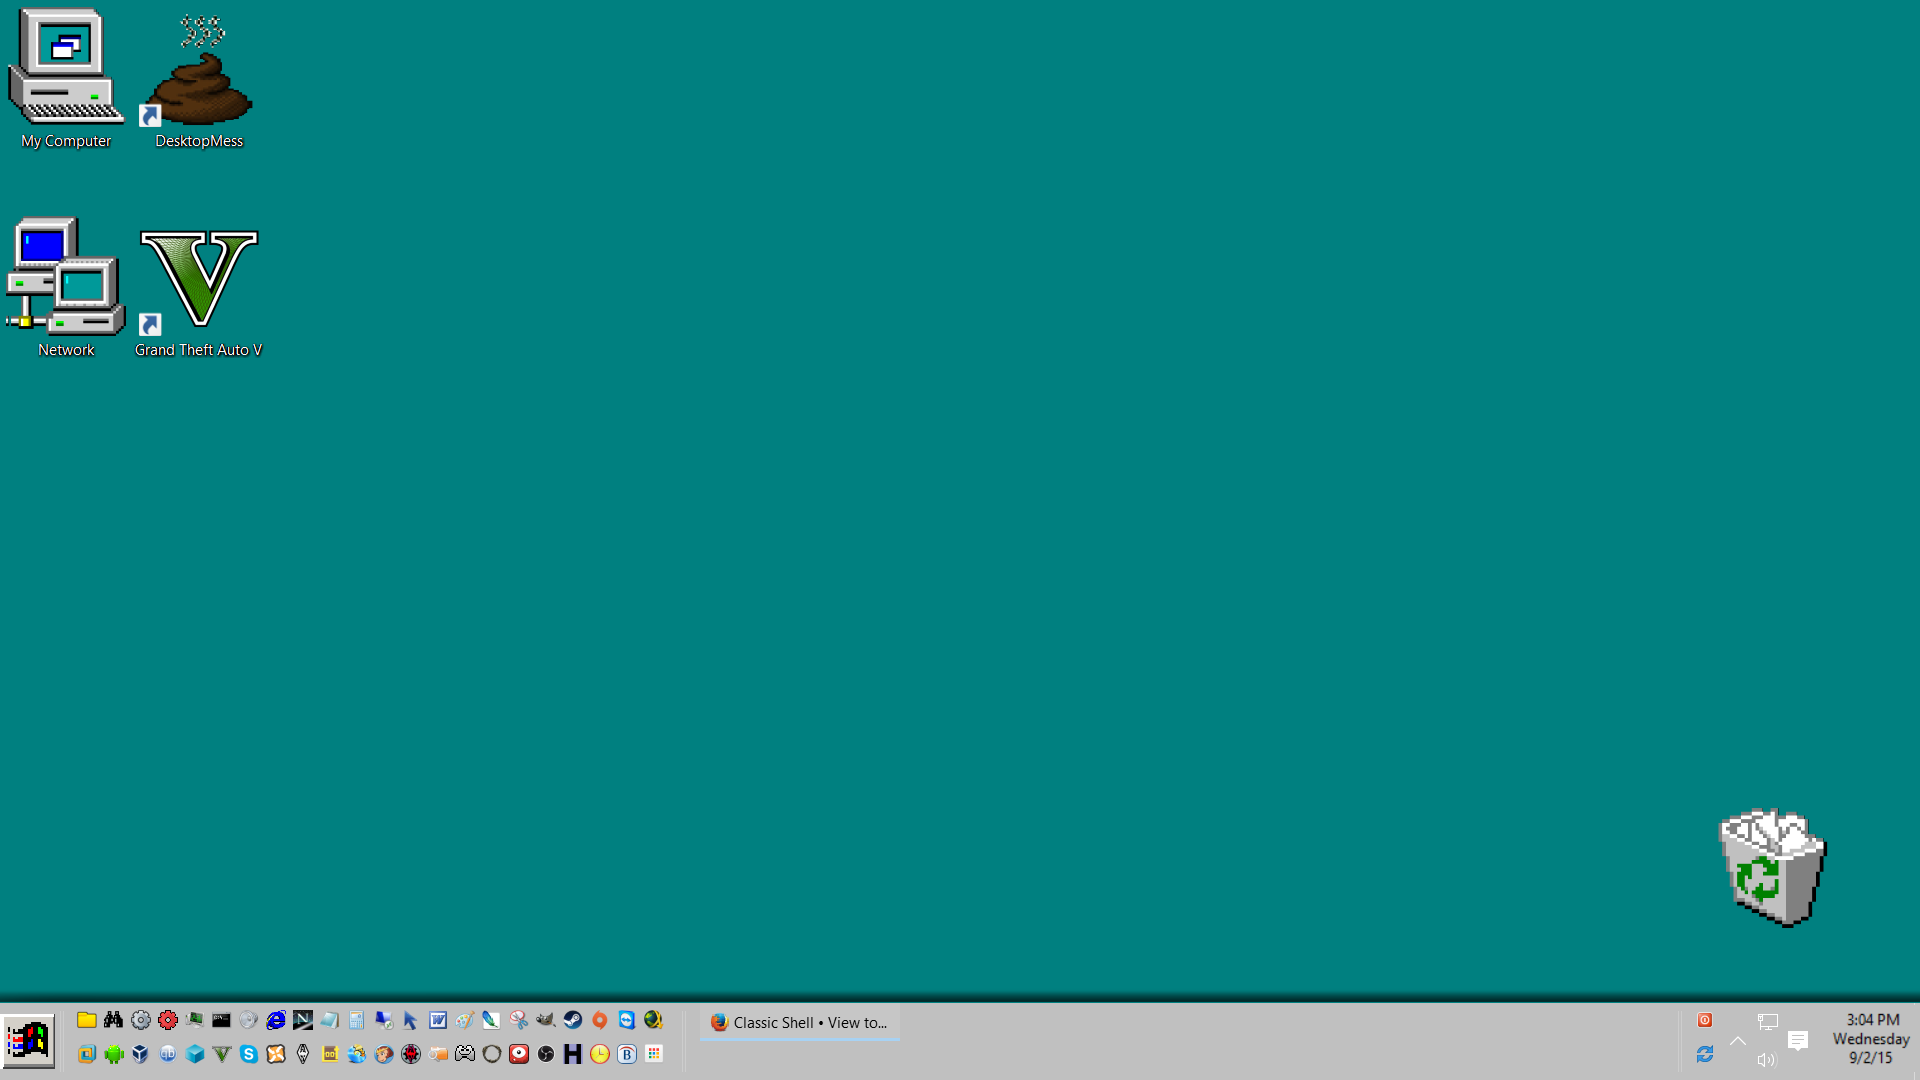Launch OBS from the quick launch bar
The height and width of the screenshot is (1080, 1920).
tap(546, 1054)
